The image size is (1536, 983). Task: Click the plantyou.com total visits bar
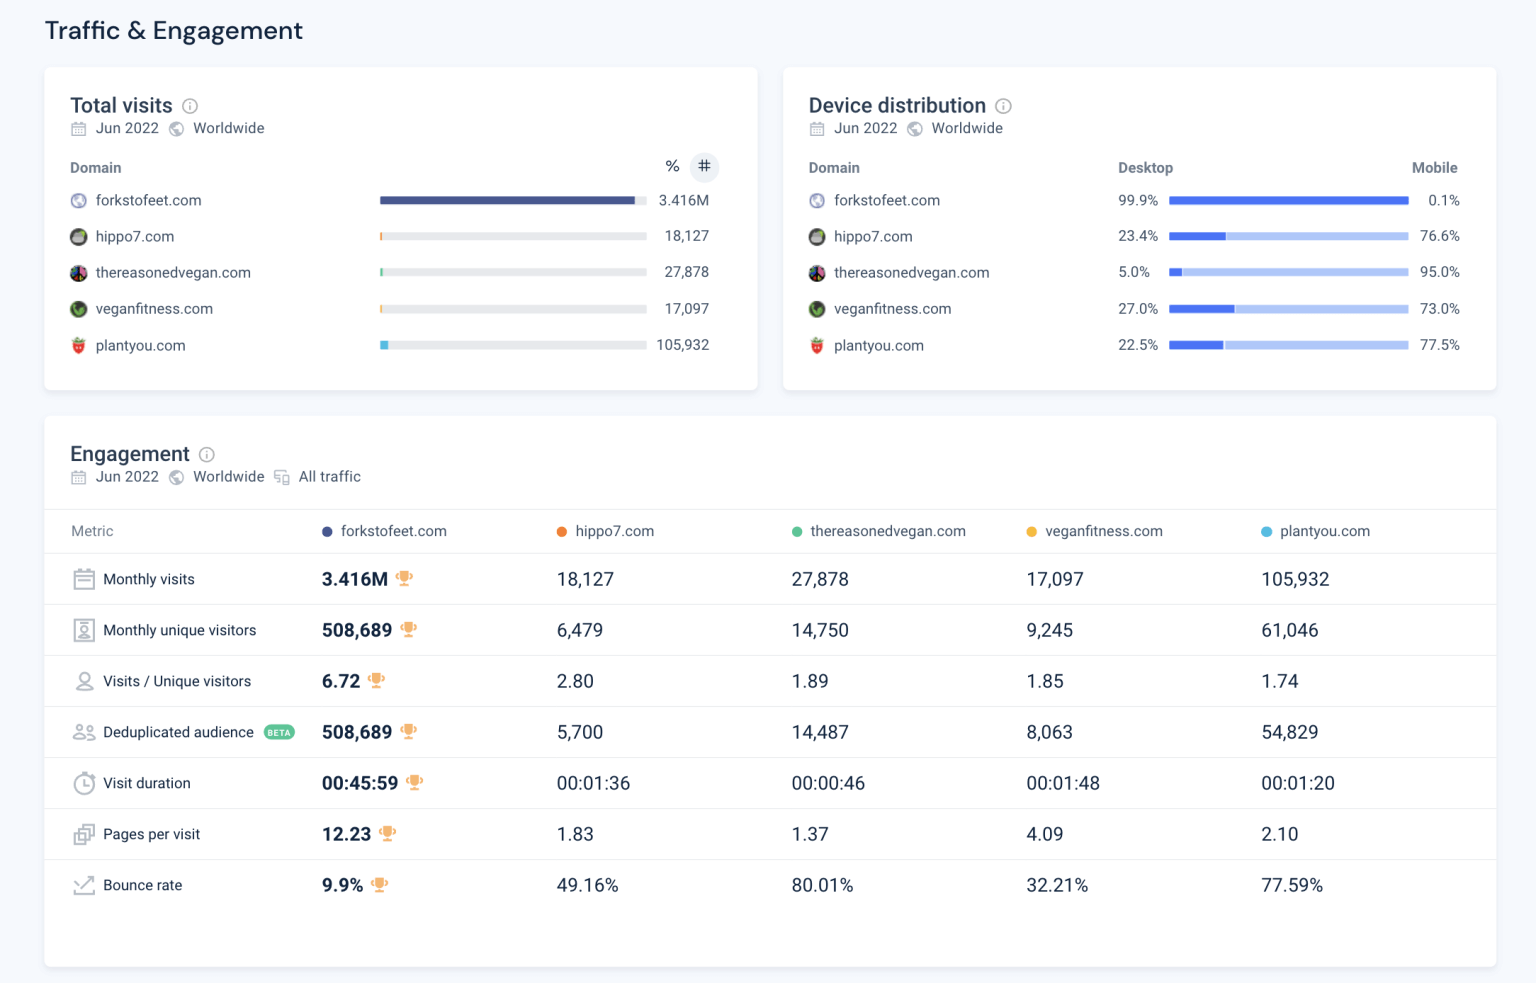point(513,345)
